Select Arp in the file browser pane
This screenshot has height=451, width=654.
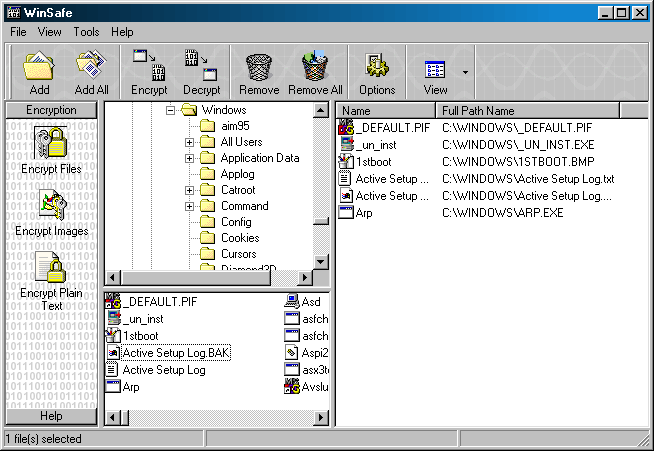point(123,387)
